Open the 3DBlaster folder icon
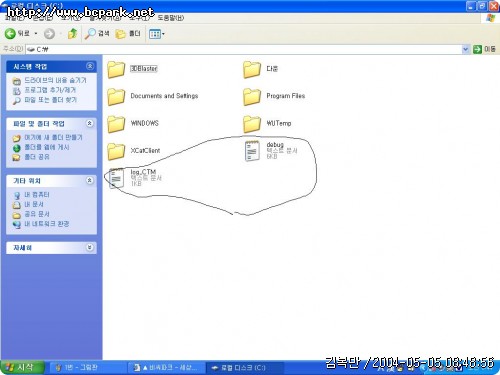This screenshot has width=500, height=375. (x=116, y=69)
